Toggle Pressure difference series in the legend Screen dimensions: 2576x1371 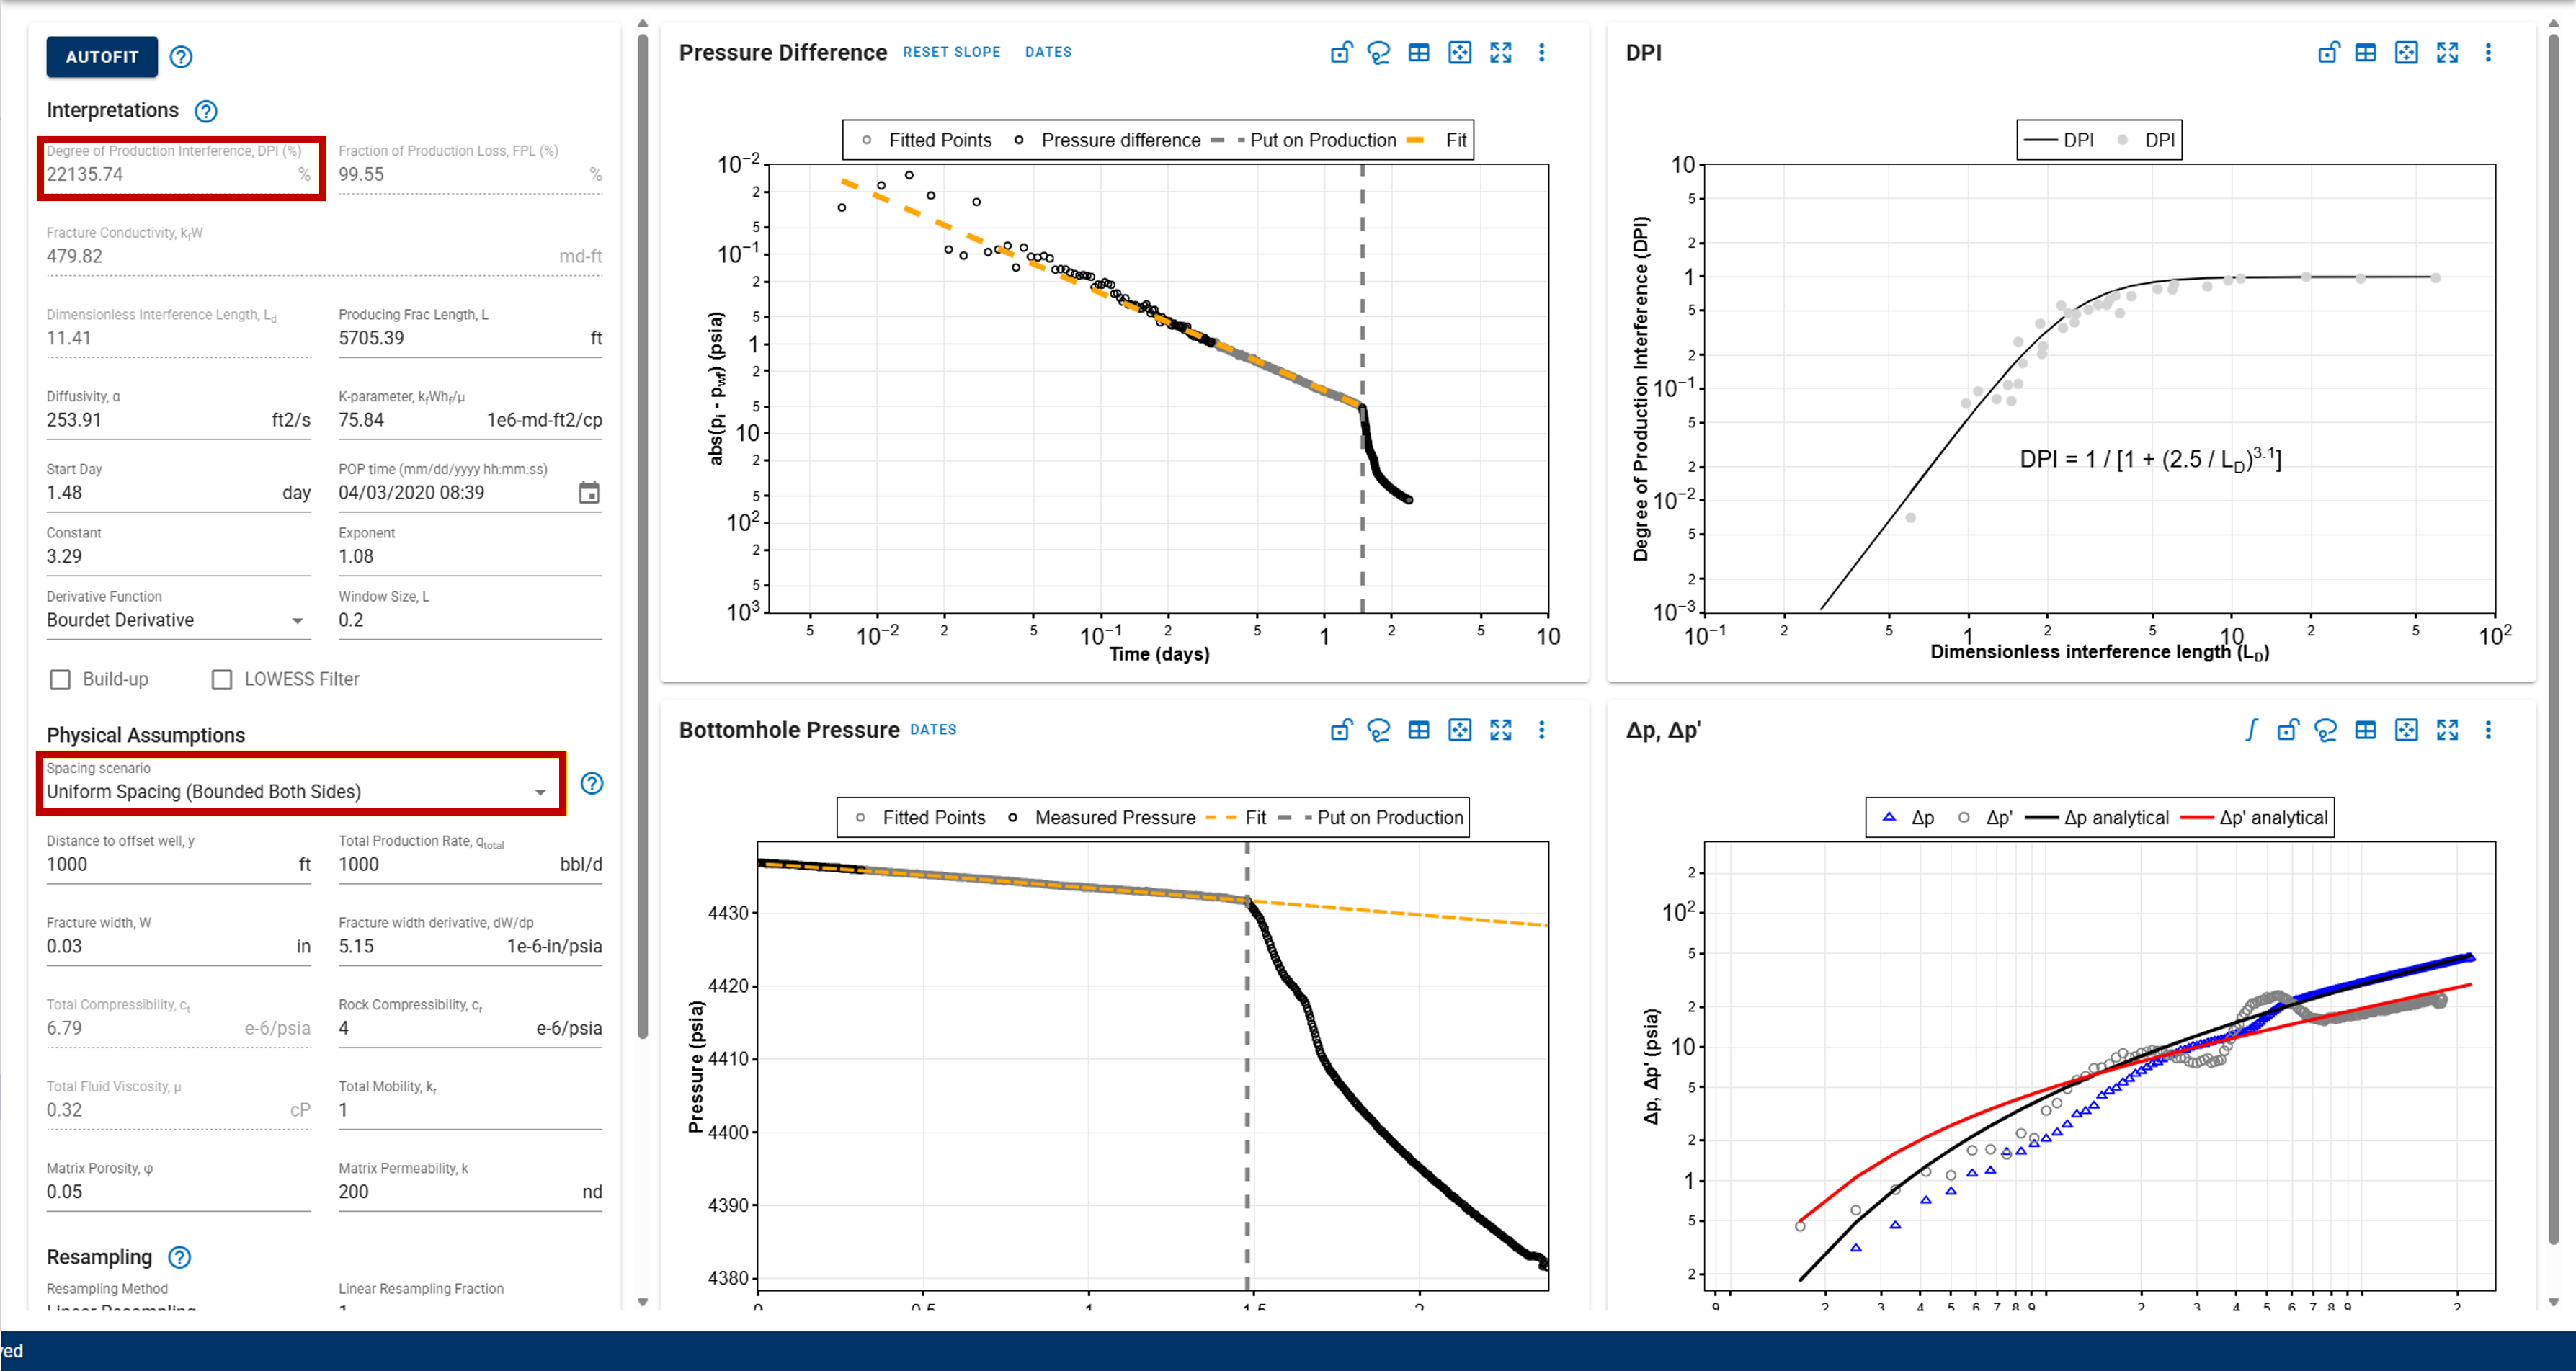click(x=1107, y=140)
